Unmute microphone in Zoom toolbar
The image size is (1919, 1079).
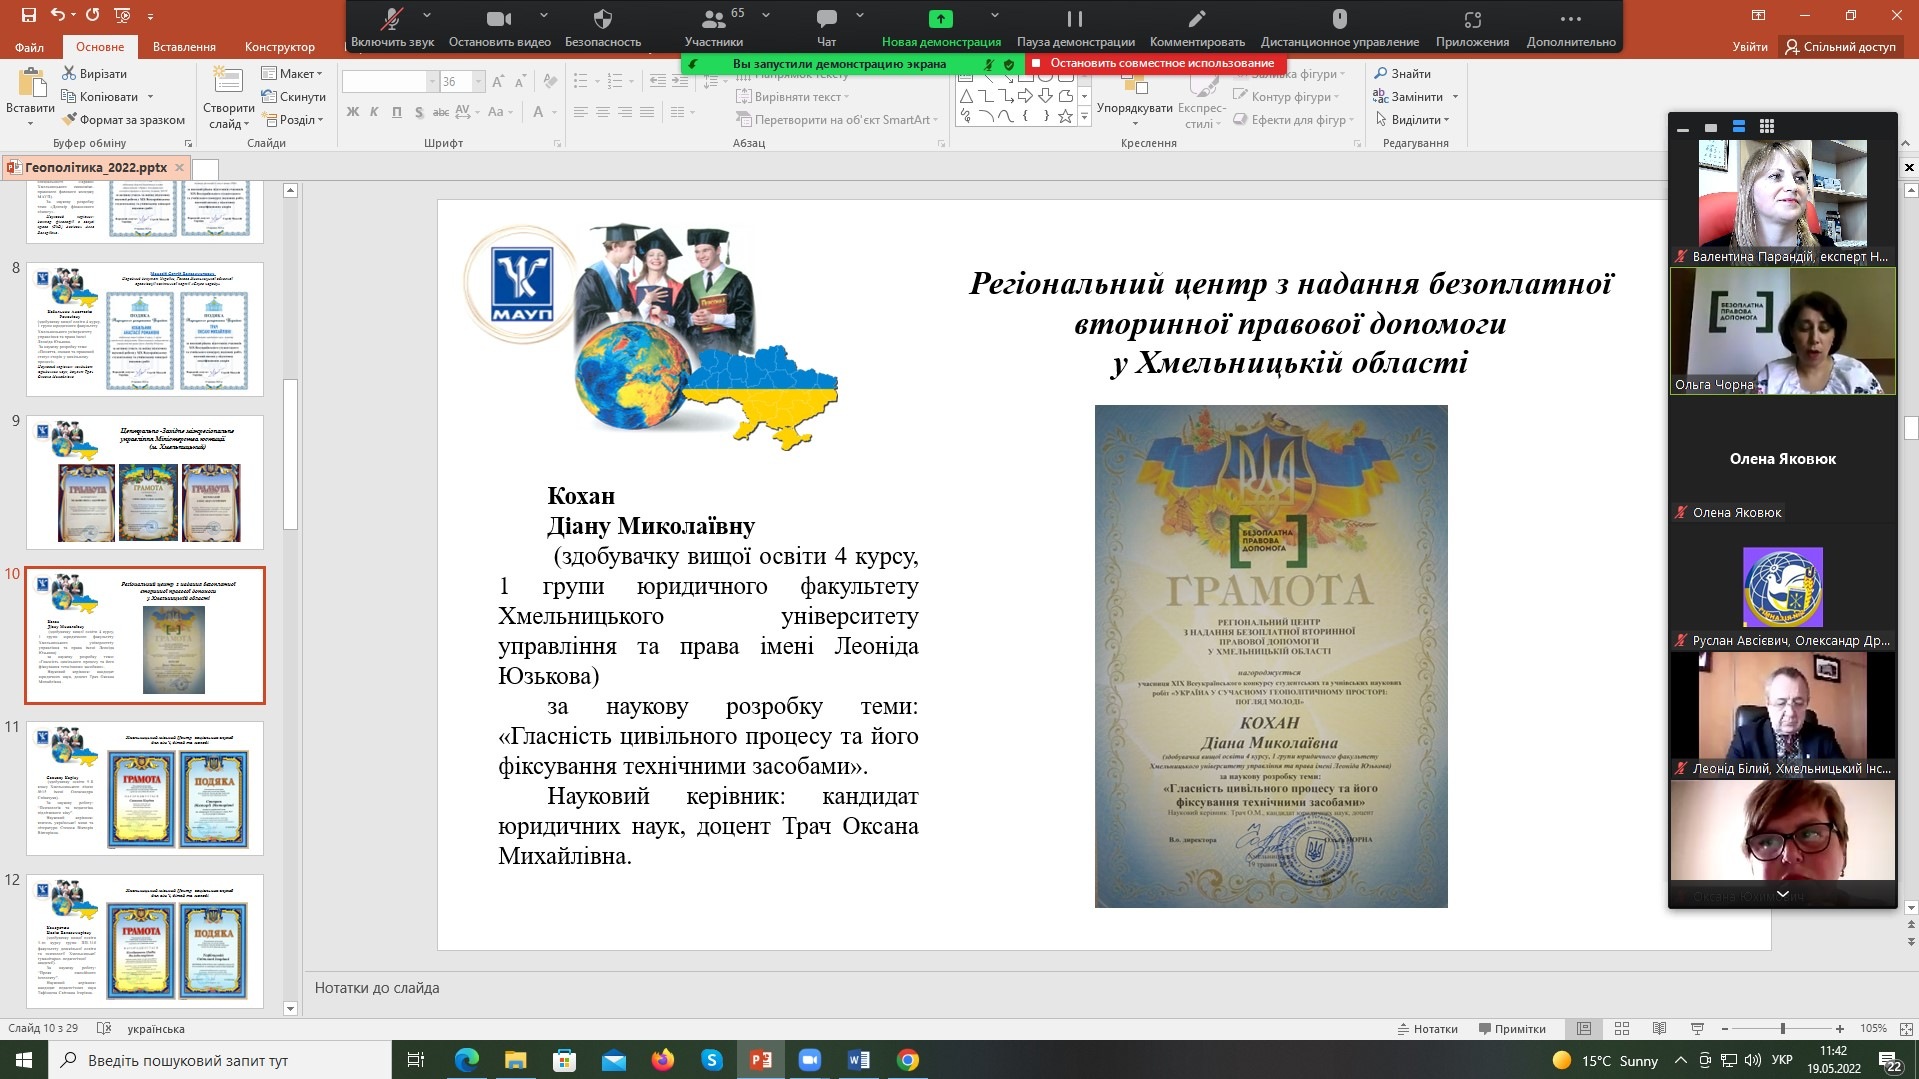[x=392, y=19]
